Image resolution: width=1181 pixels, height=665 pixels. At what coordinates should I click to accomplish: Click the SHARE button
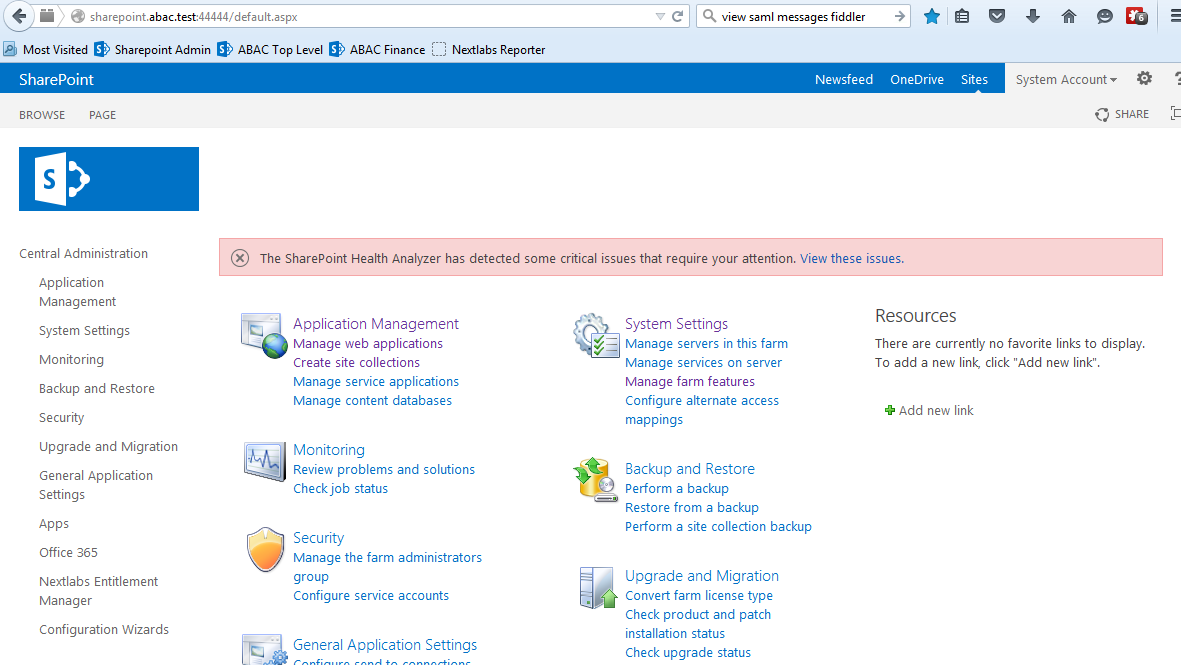[1122, 114]
